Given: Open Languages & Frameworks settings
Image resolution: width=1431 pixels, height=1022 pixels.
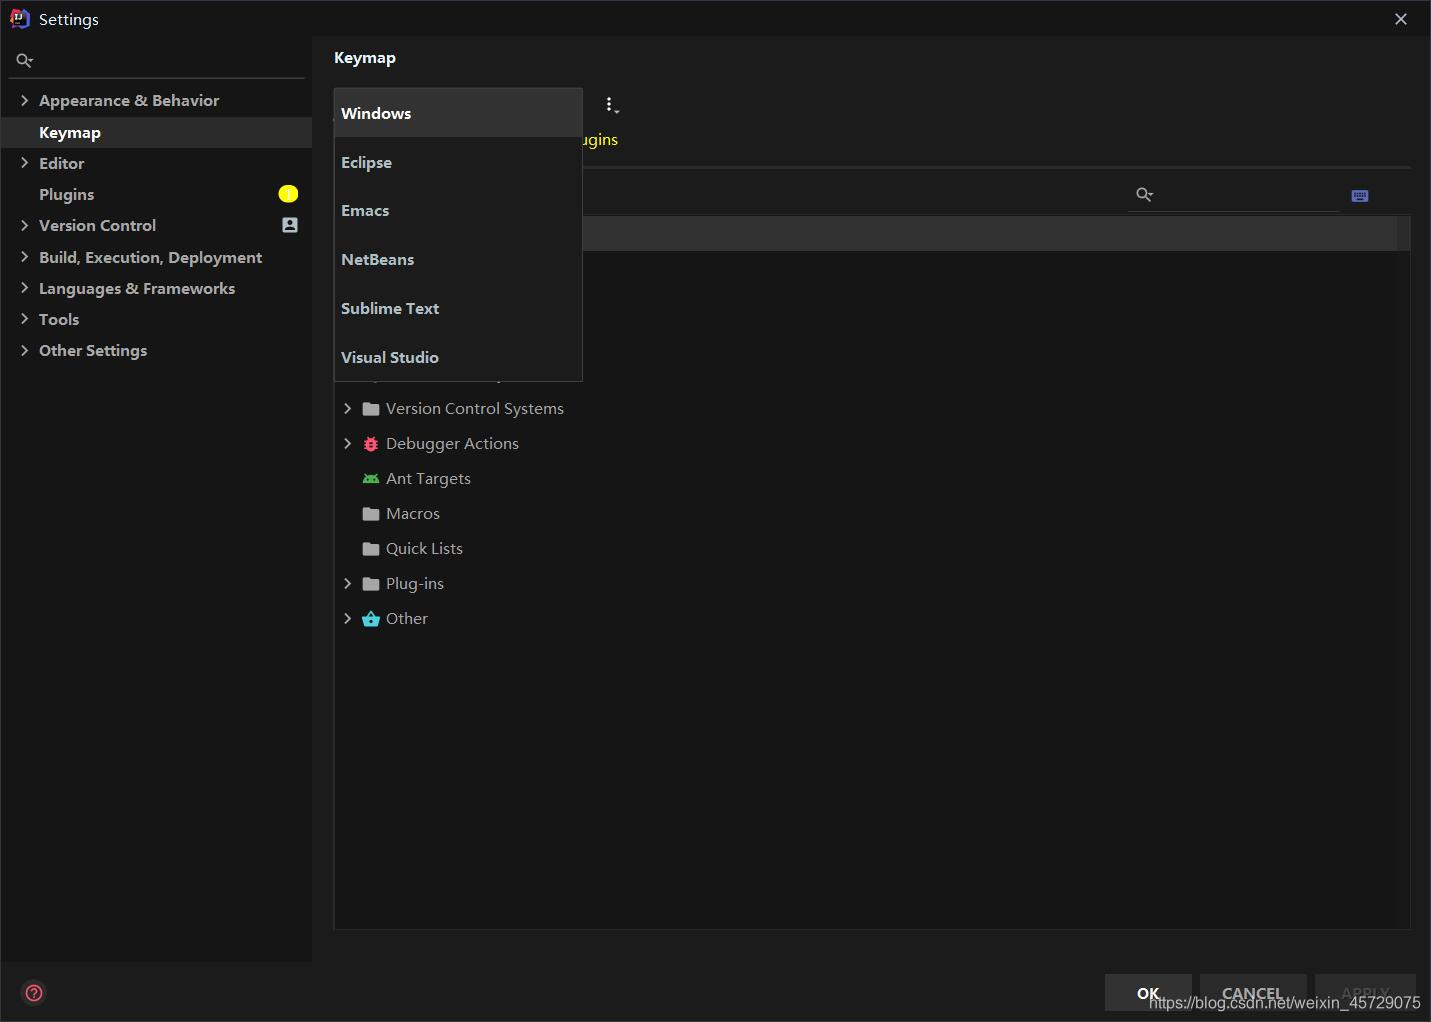Looking at the screenshot, I should 137,288.
